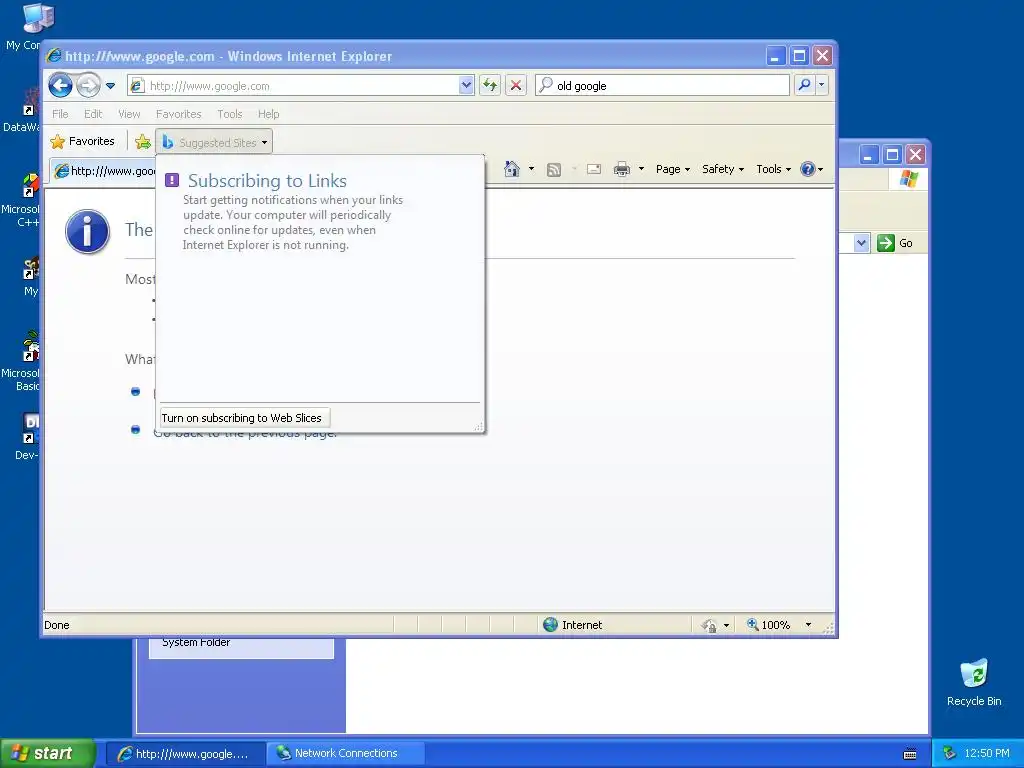Click the Home icon in command bar
Screen dimensions: 1024x768
tap(512, 169)
